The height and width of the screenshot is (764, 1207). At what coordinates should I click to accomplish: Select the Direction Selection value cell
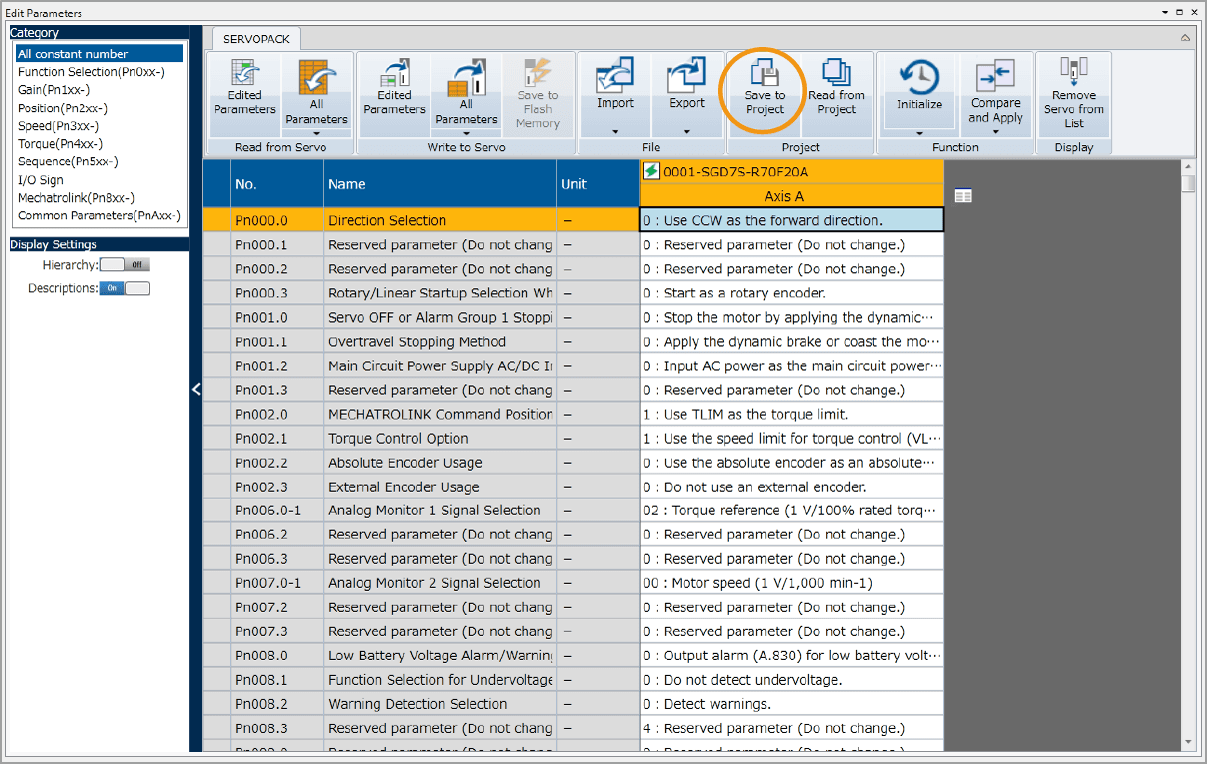point(791,220)
